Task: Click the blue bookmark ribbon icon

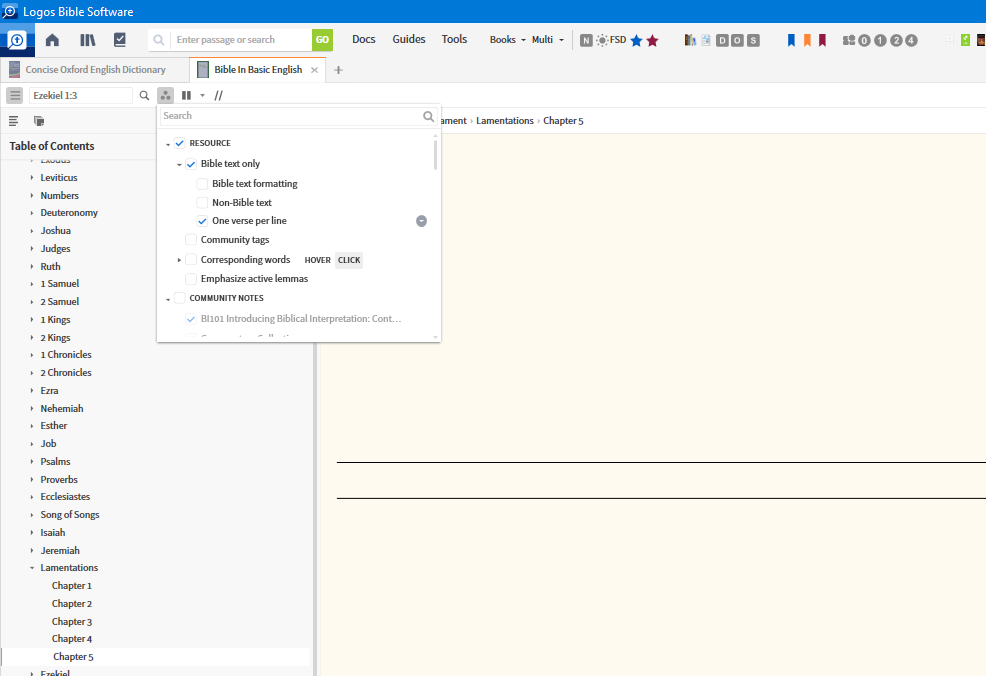Action: click(791, 41)
